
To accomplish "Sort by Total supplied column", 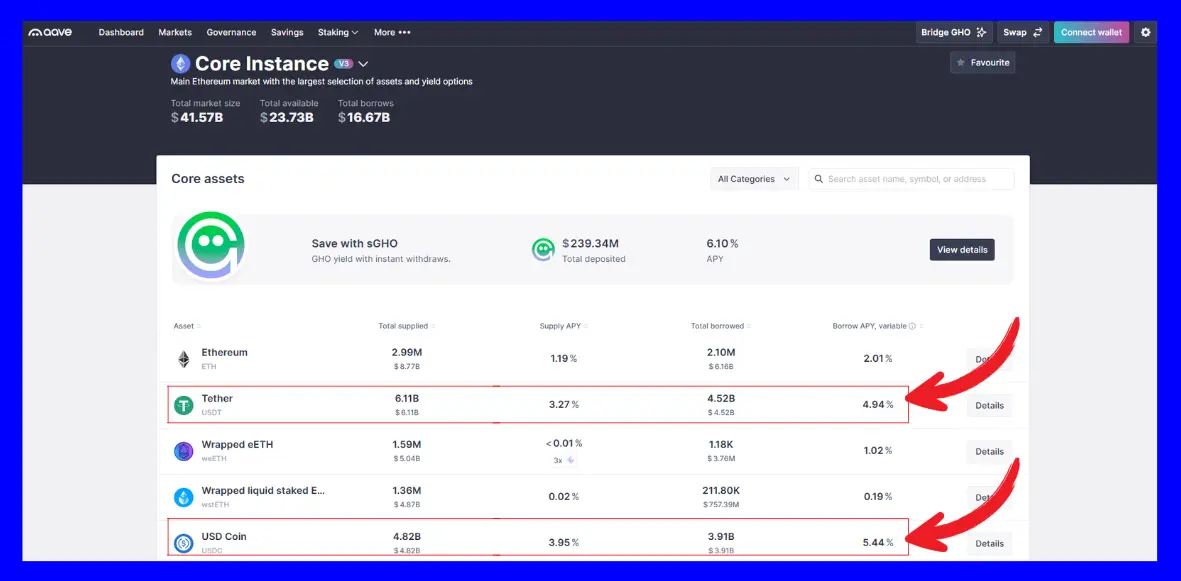I will pos(405,326).
